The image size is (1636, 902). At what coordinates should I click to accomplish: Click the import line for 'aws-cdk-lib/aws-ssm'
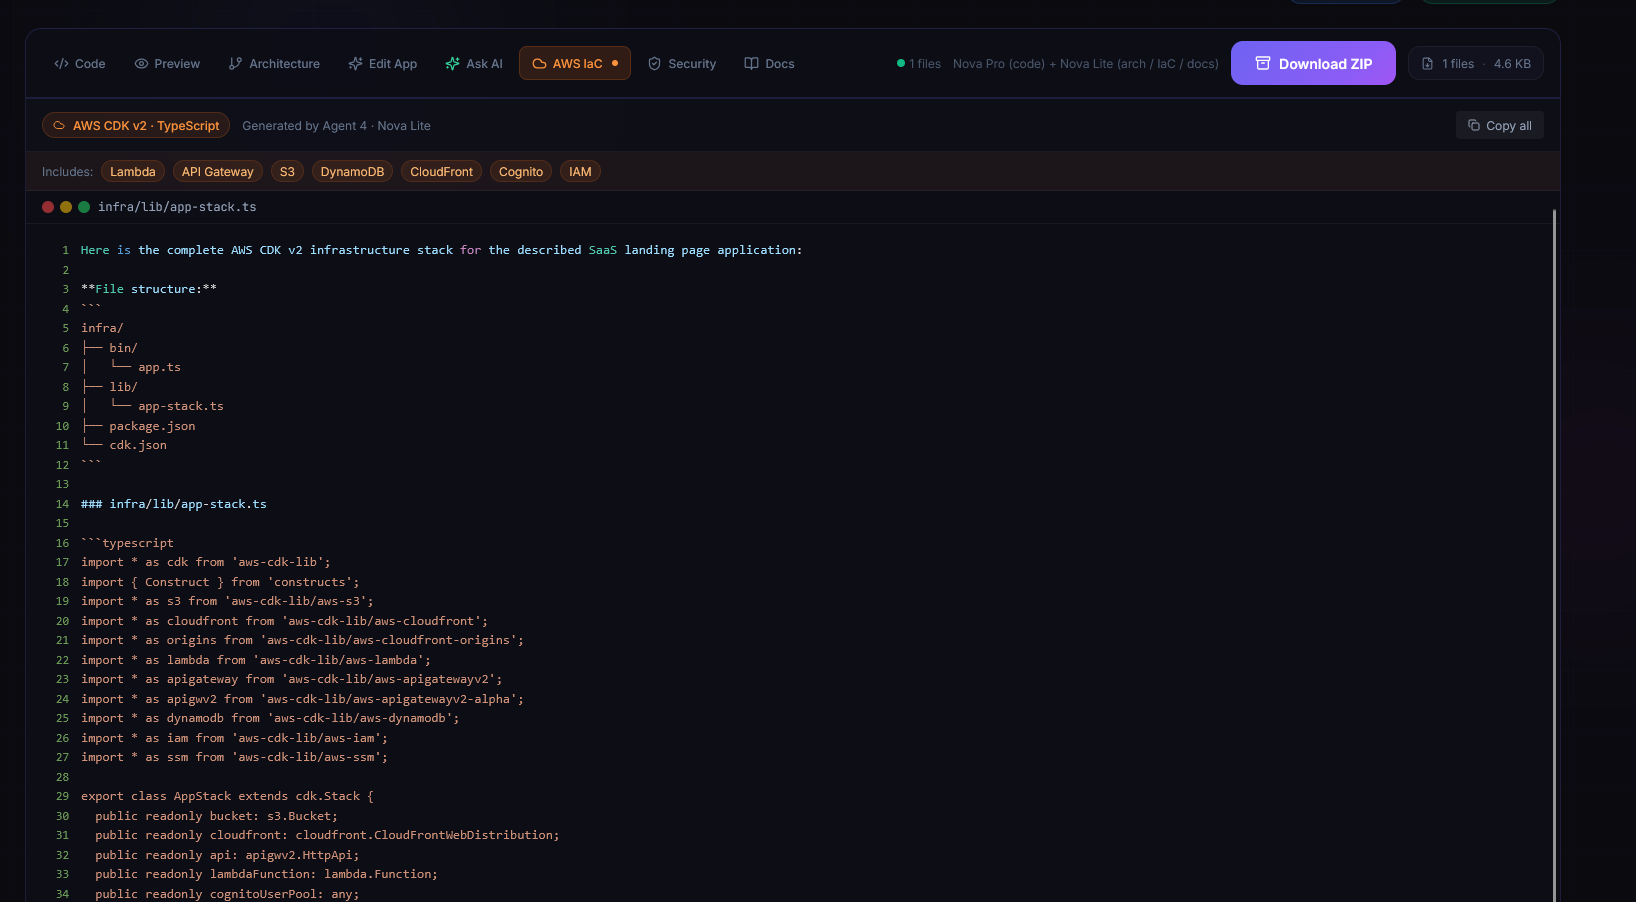pos(234,757)
